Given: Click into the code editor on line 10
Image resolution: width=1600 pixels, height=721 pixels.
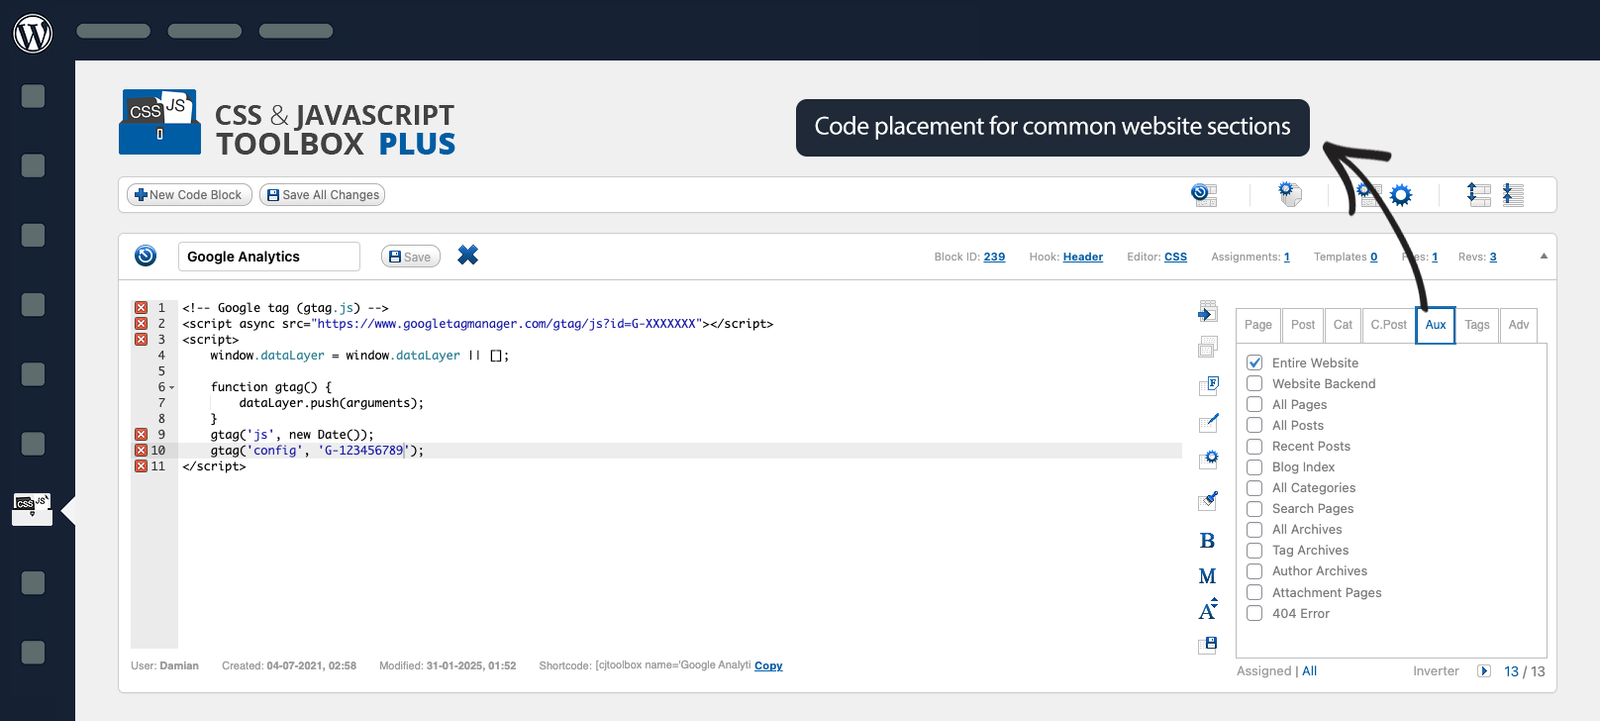Looking at the screenshot, I should tap(680, 451).
